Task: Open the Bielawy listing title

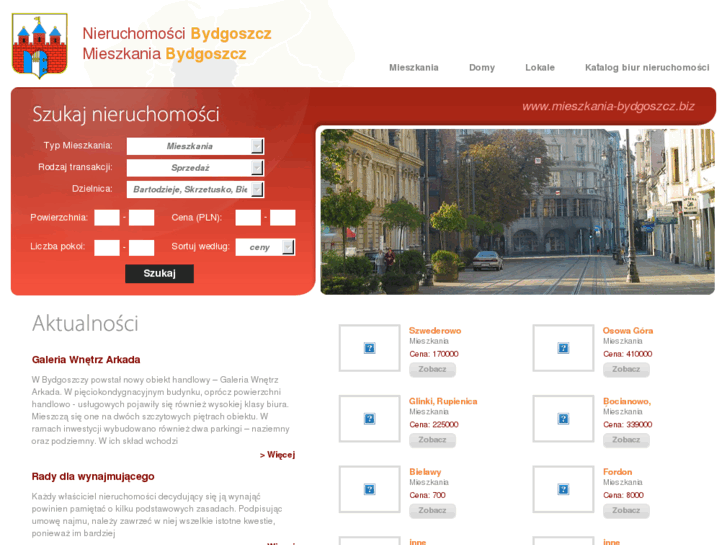Action: click(425, 472)
